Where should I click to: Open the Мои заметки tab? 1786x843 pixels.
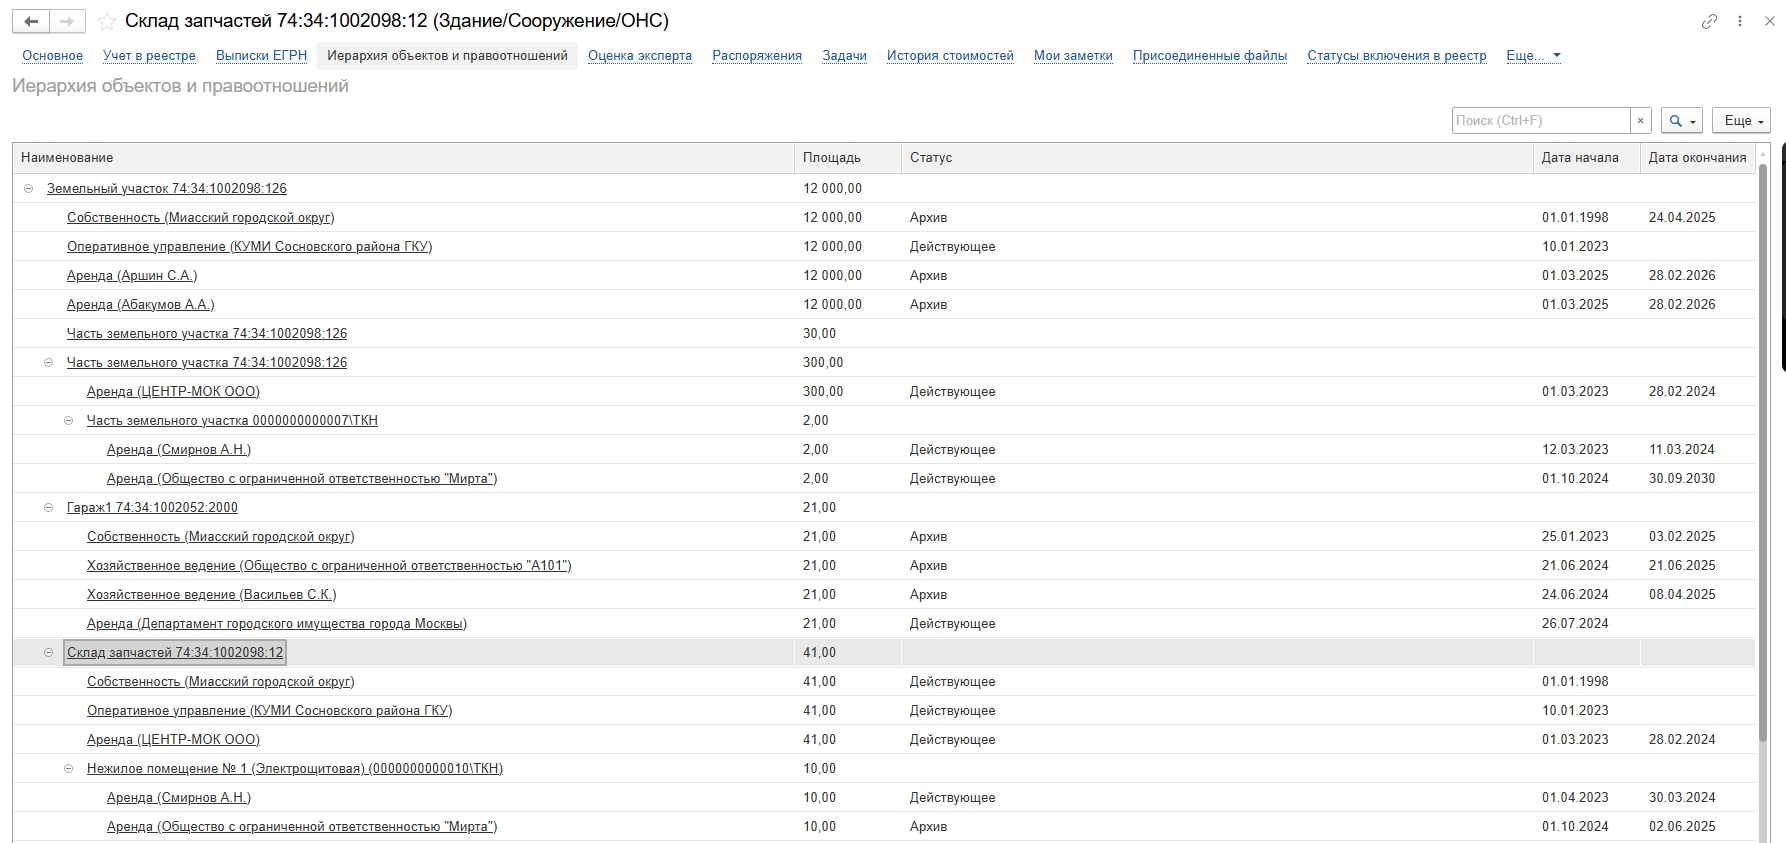[1073, 55]
